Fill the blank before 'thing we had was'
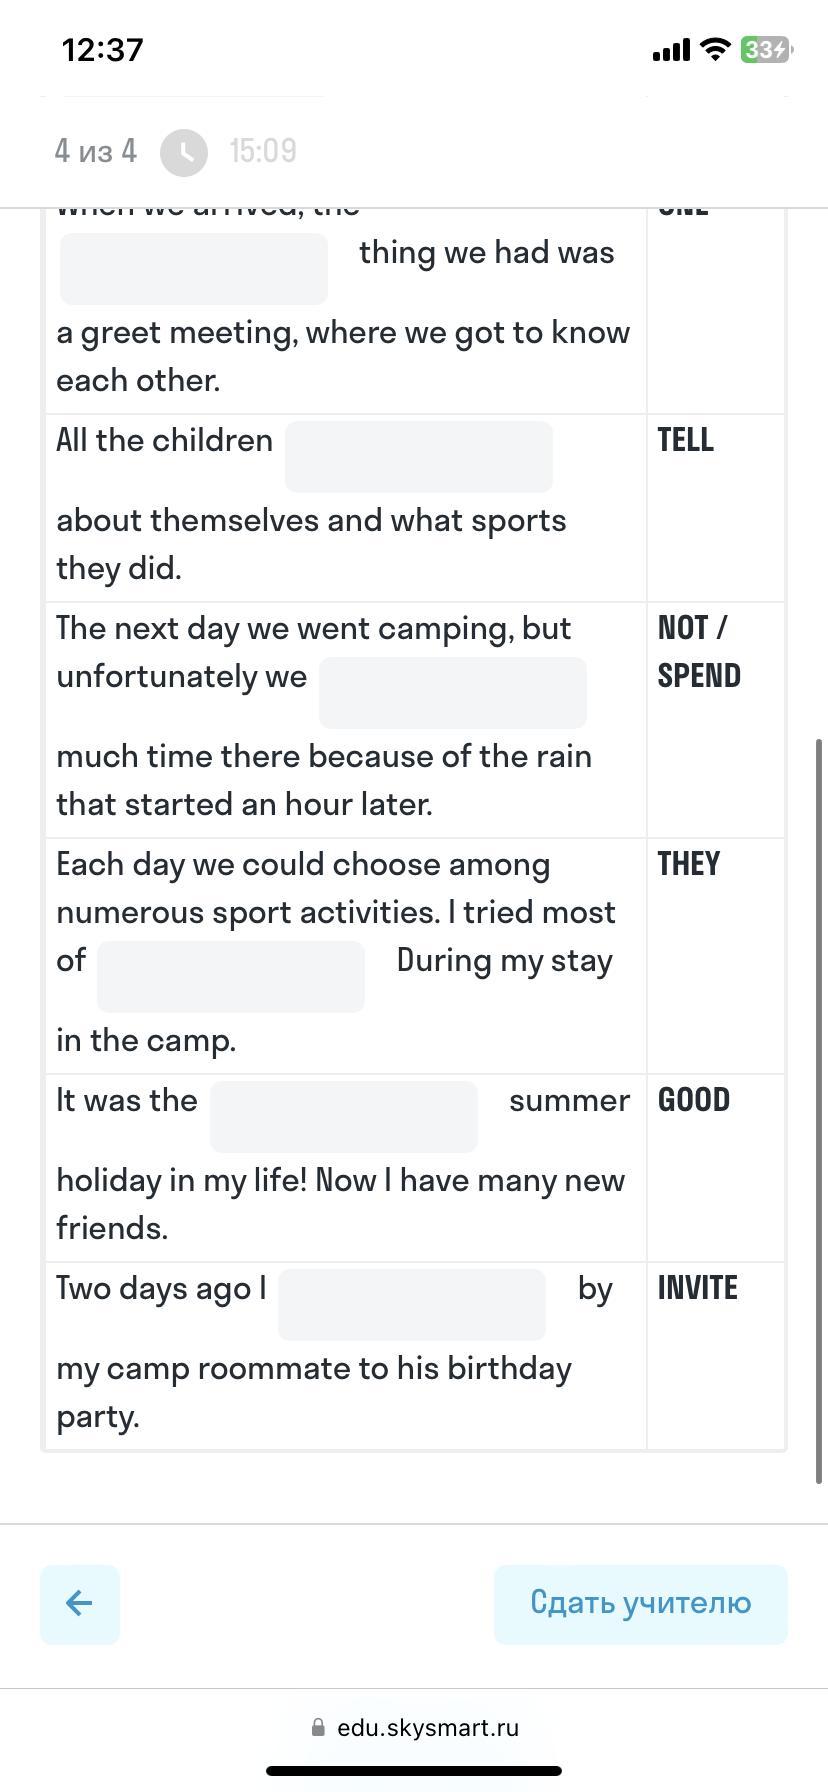 [x=194, y=269]
